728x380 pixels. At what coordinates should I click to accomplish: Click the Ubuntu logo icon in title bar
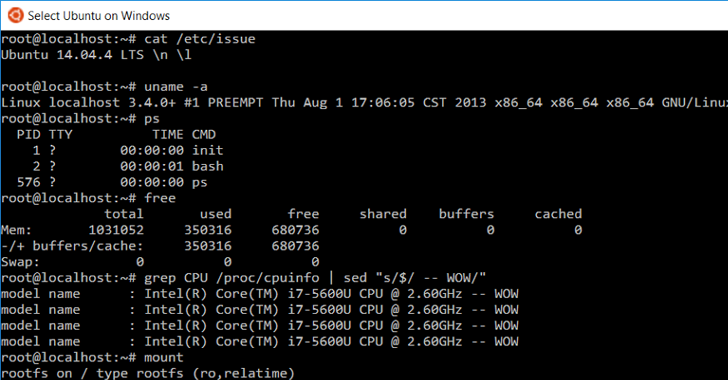point(15,15)
